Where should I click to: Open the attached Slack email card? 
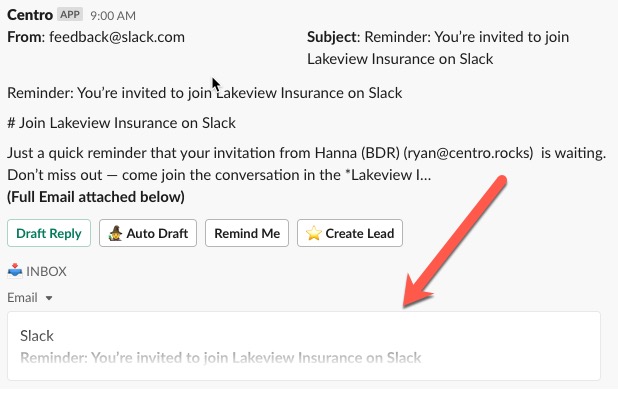(x=304, y=346)
